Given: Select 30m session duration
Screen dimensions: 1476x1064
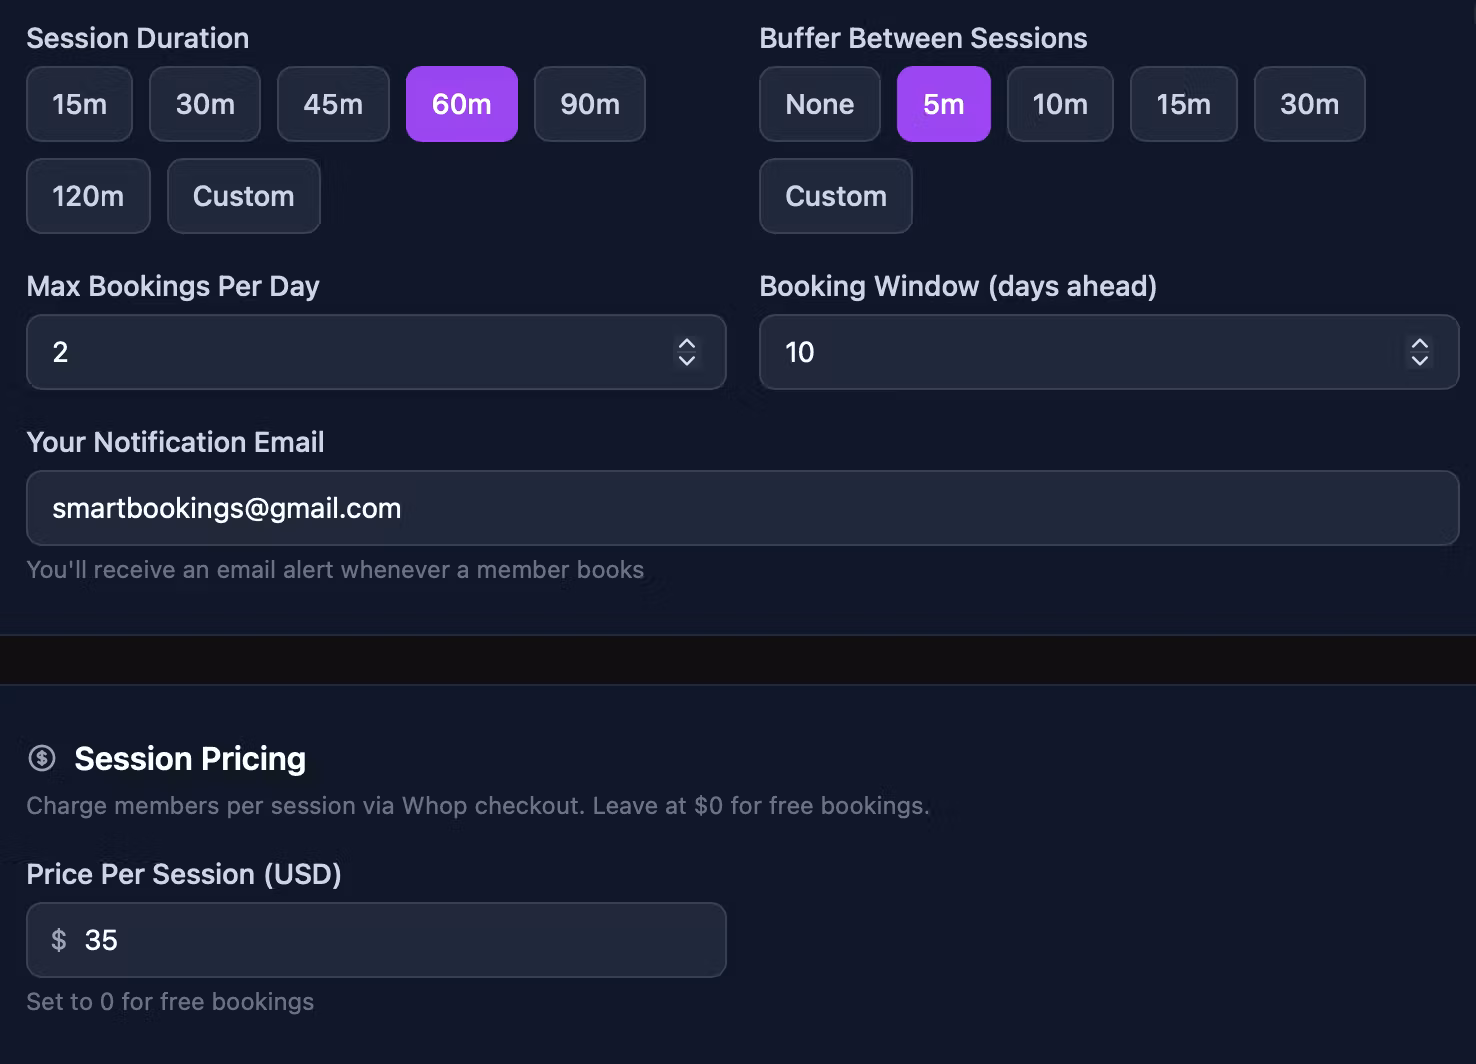Looking at the screenshot, I should [x=205, y=104].
